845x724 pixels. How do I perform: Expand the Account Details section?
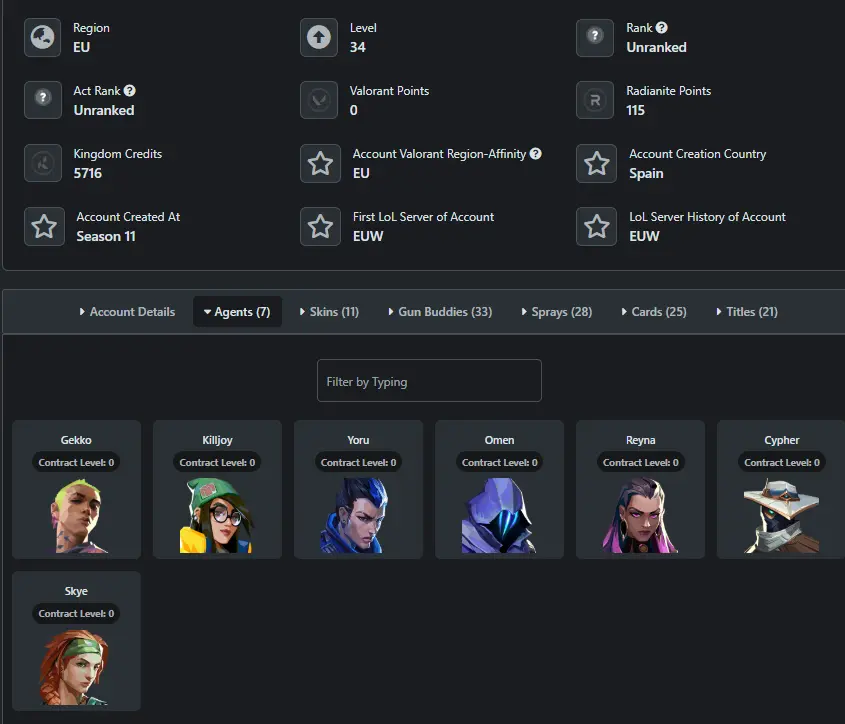127,312
